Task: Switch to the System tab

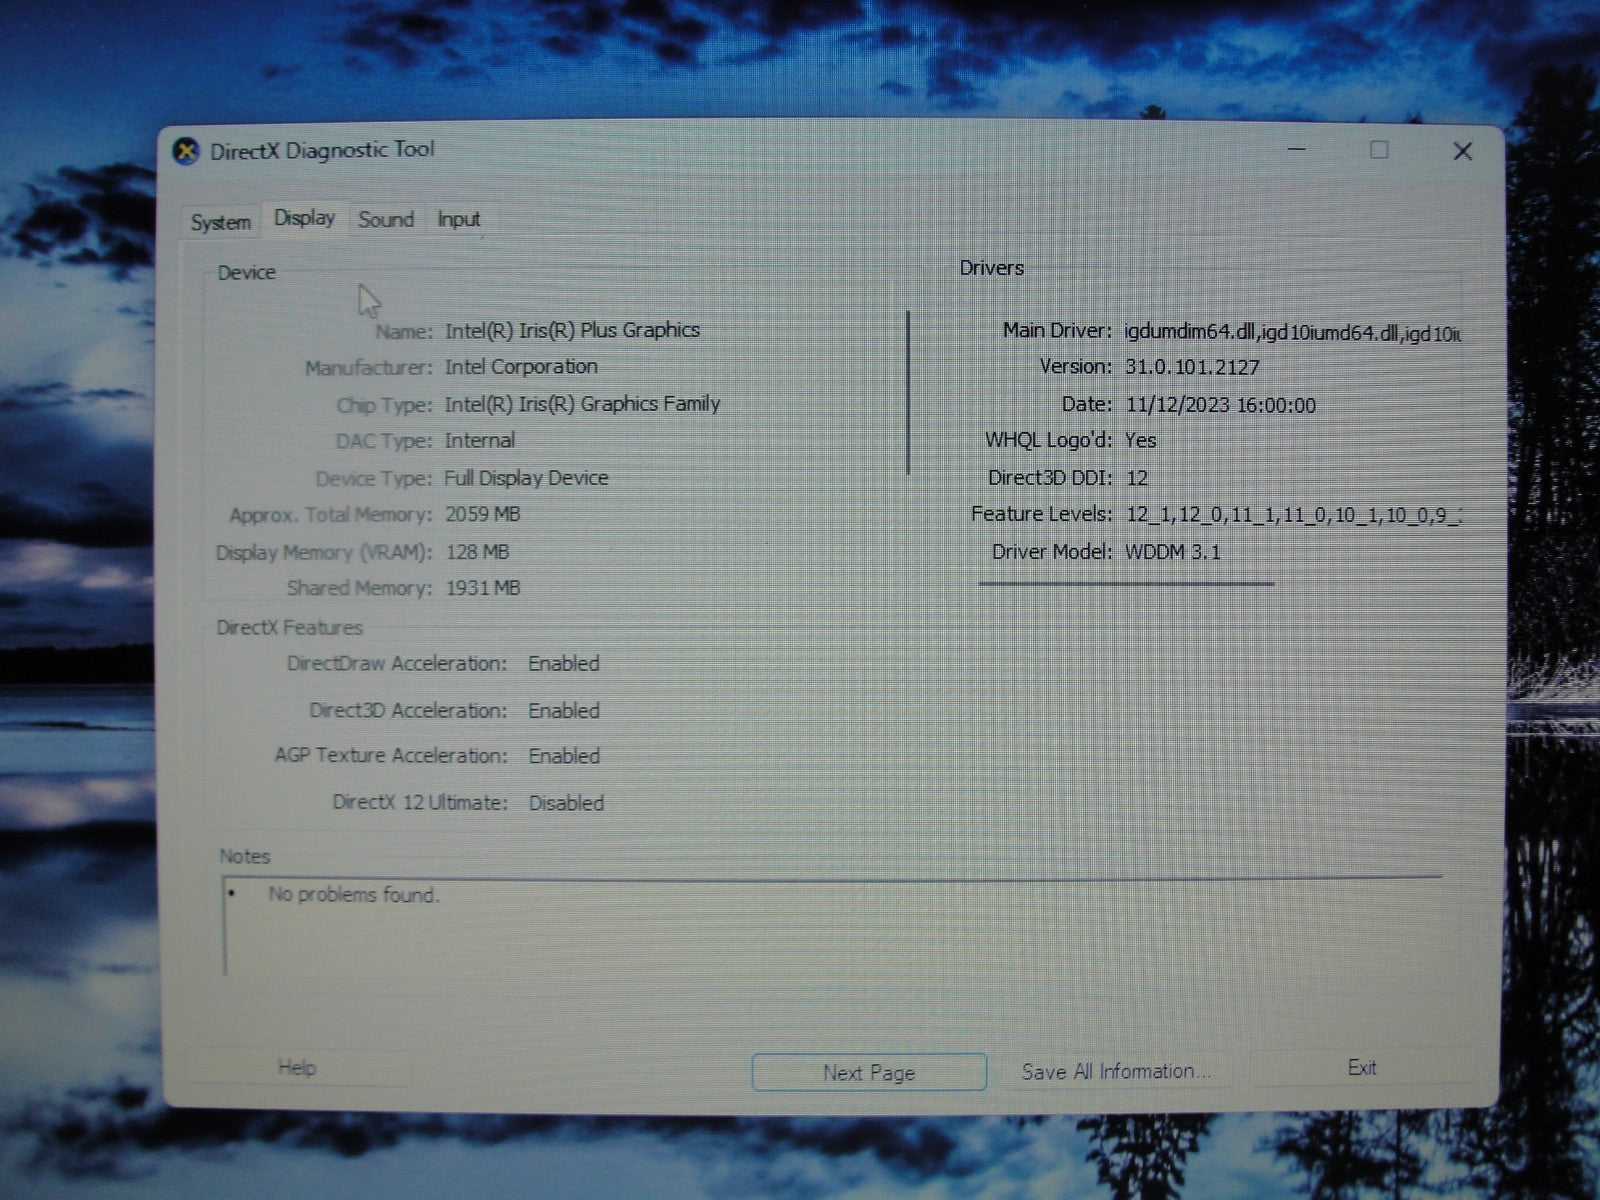Action: [220, 222]
